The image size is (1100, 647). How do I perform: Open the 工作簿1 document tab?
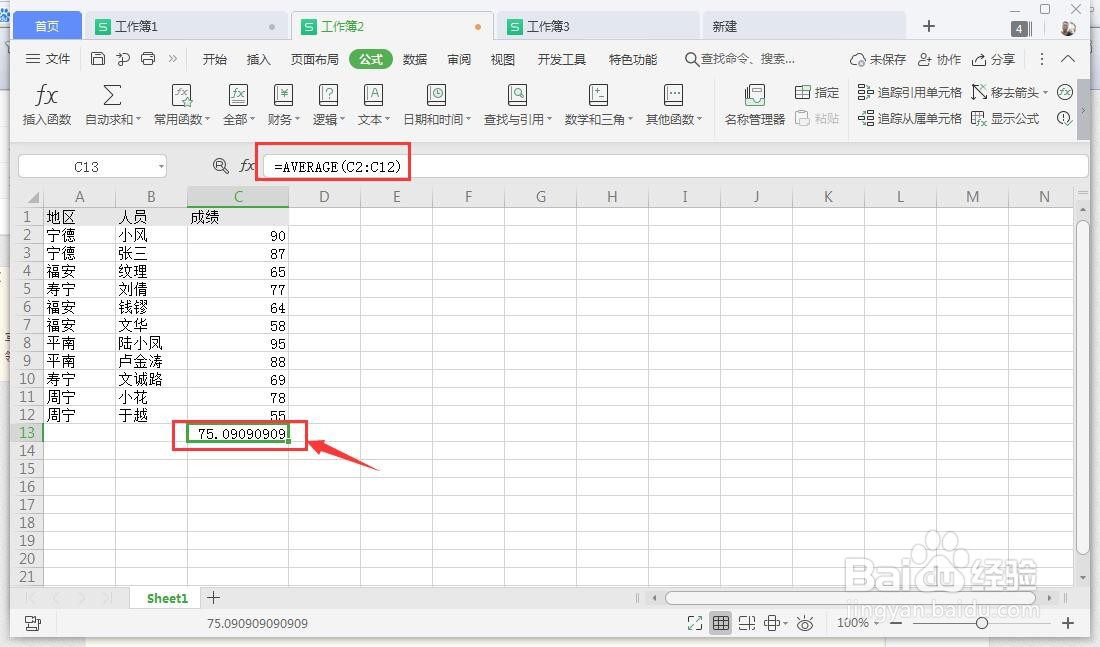point(186,27)
